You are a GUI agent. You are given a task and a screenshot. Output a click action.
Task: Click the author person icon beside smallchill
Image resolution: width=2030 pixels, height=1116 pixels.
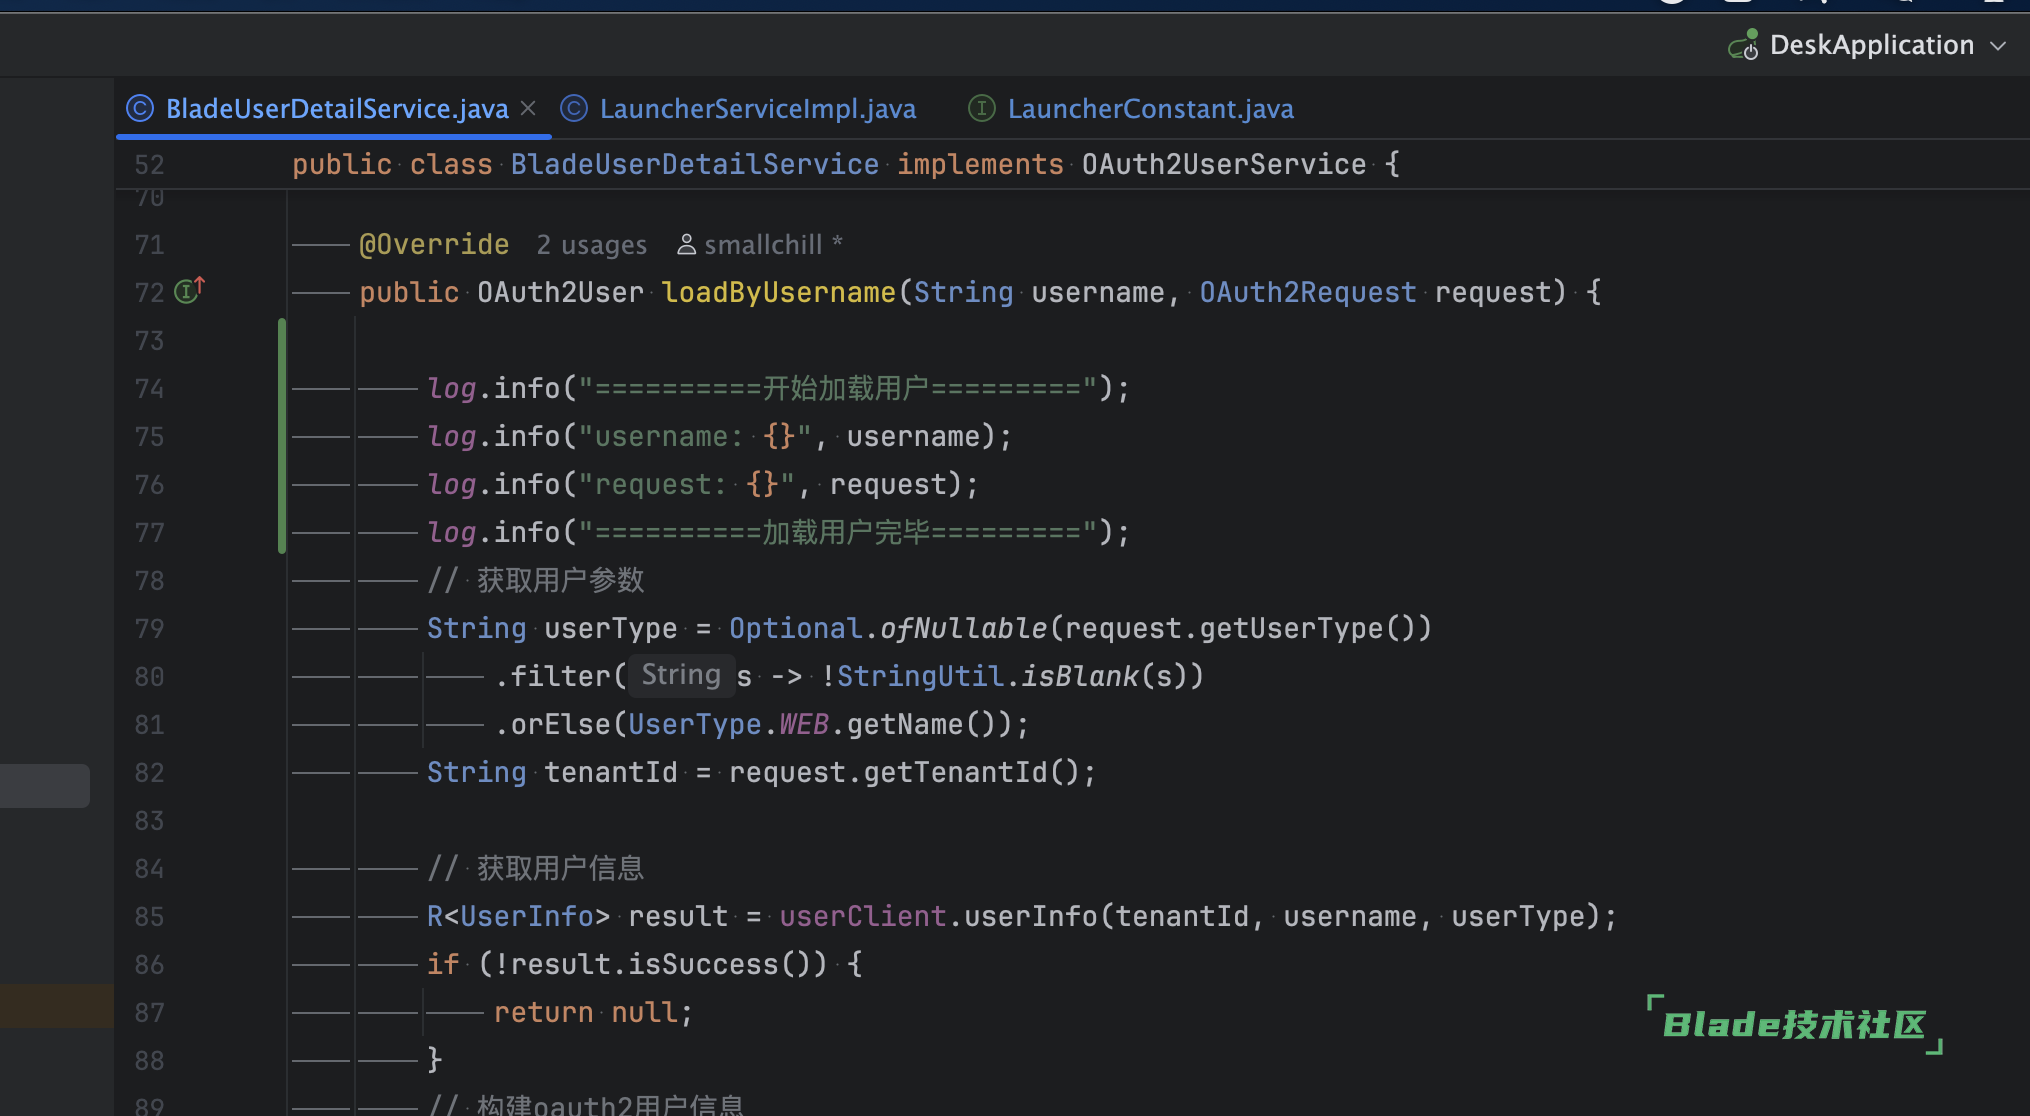pyautogui.click(x=686, y=244)
